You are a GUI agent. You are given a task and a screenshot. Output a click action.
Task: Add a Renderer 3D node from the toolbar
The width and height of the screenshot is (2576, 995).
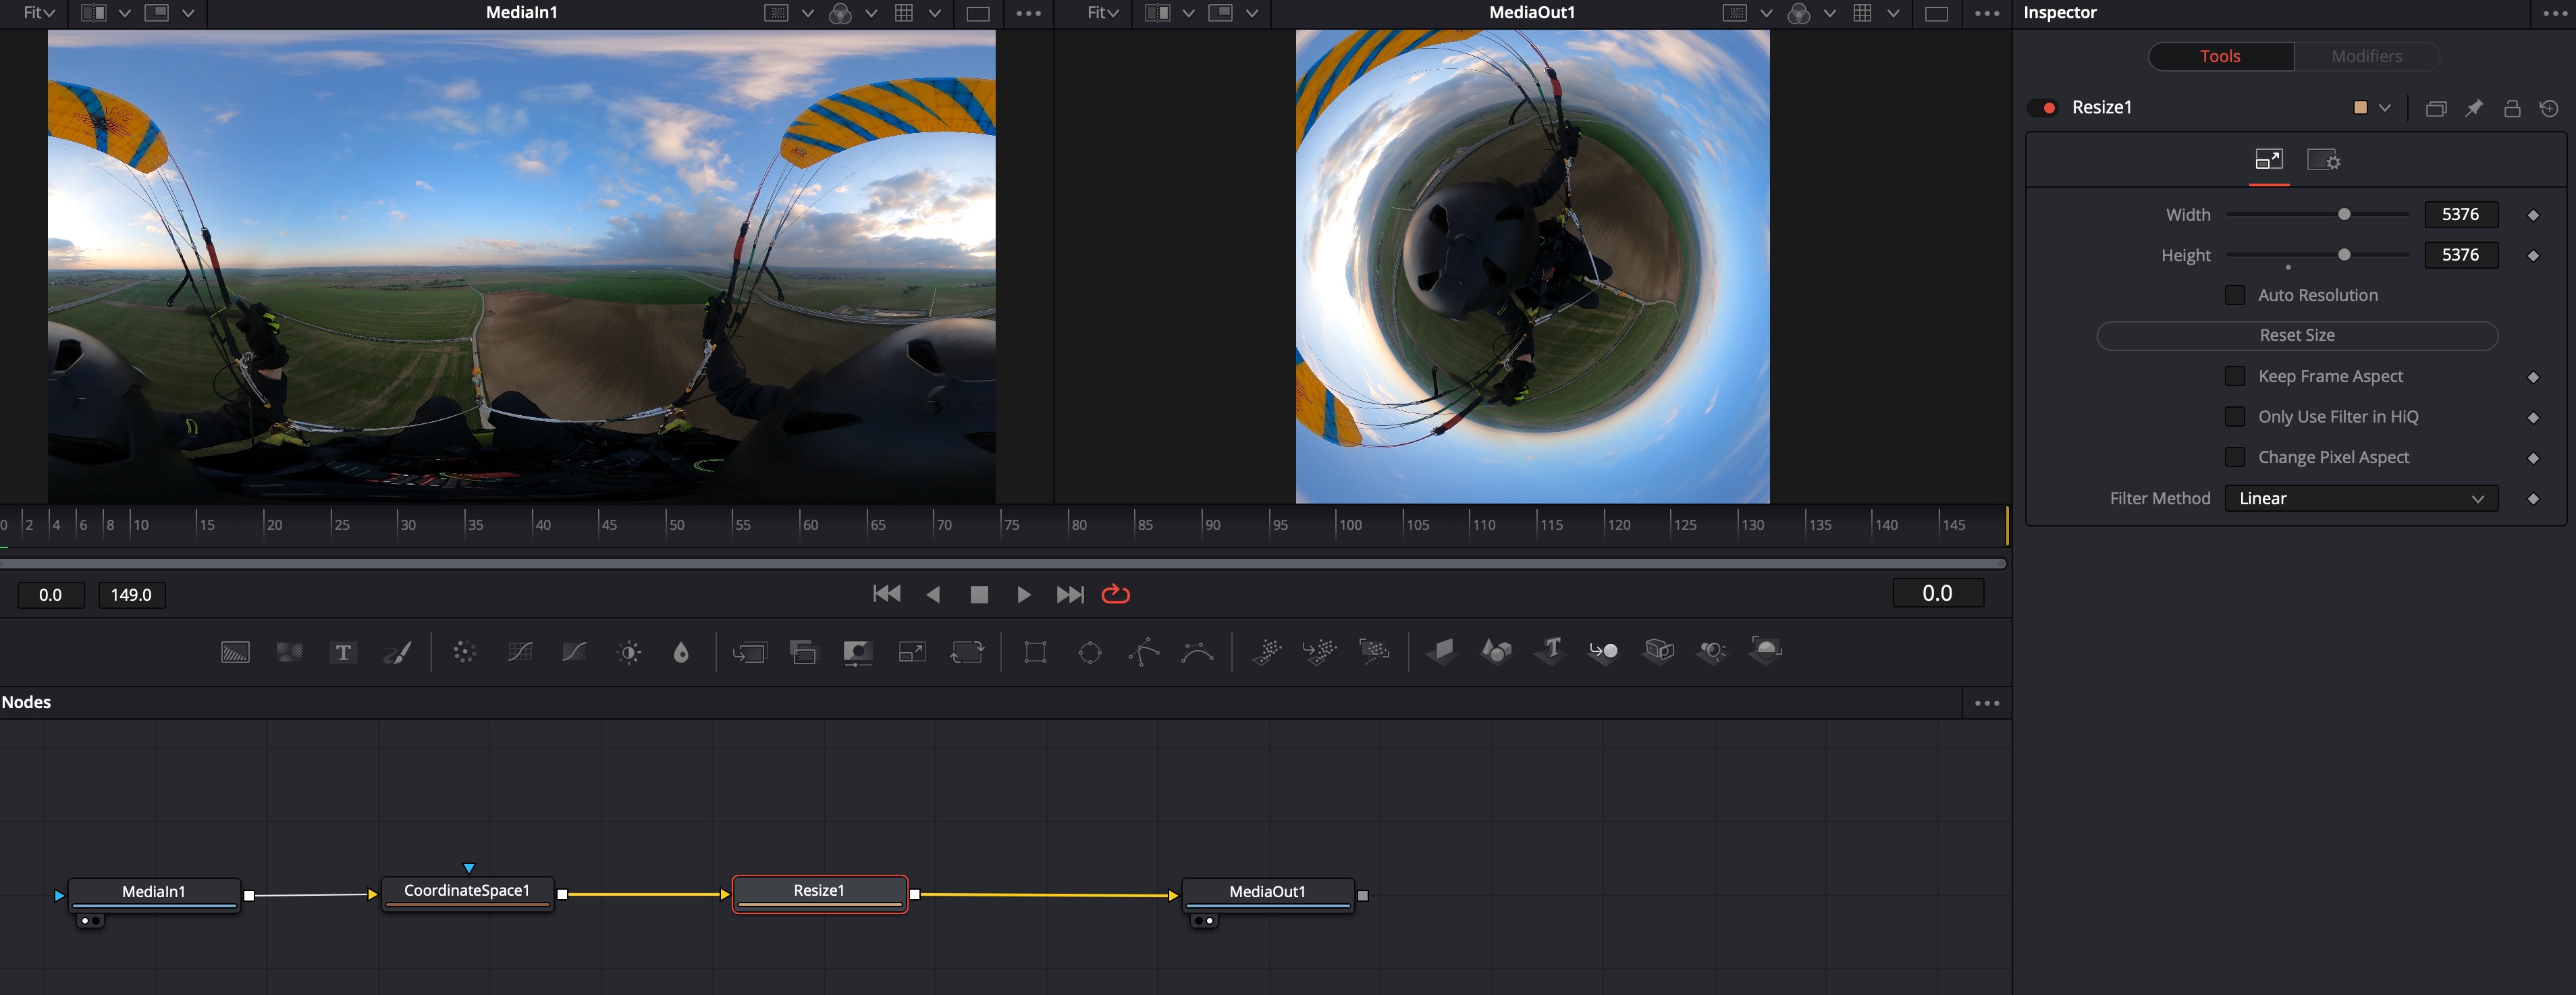1766,651
